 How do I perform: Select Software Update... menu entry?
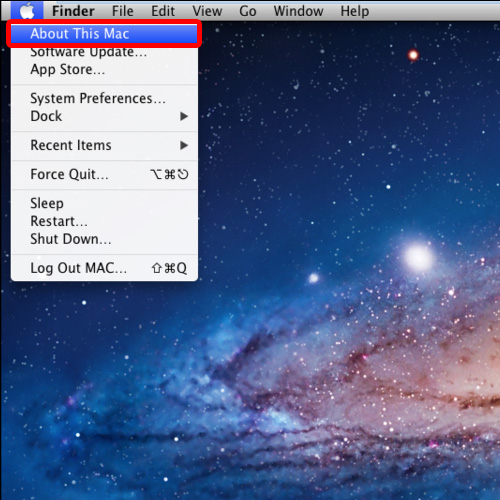point(104,52)
